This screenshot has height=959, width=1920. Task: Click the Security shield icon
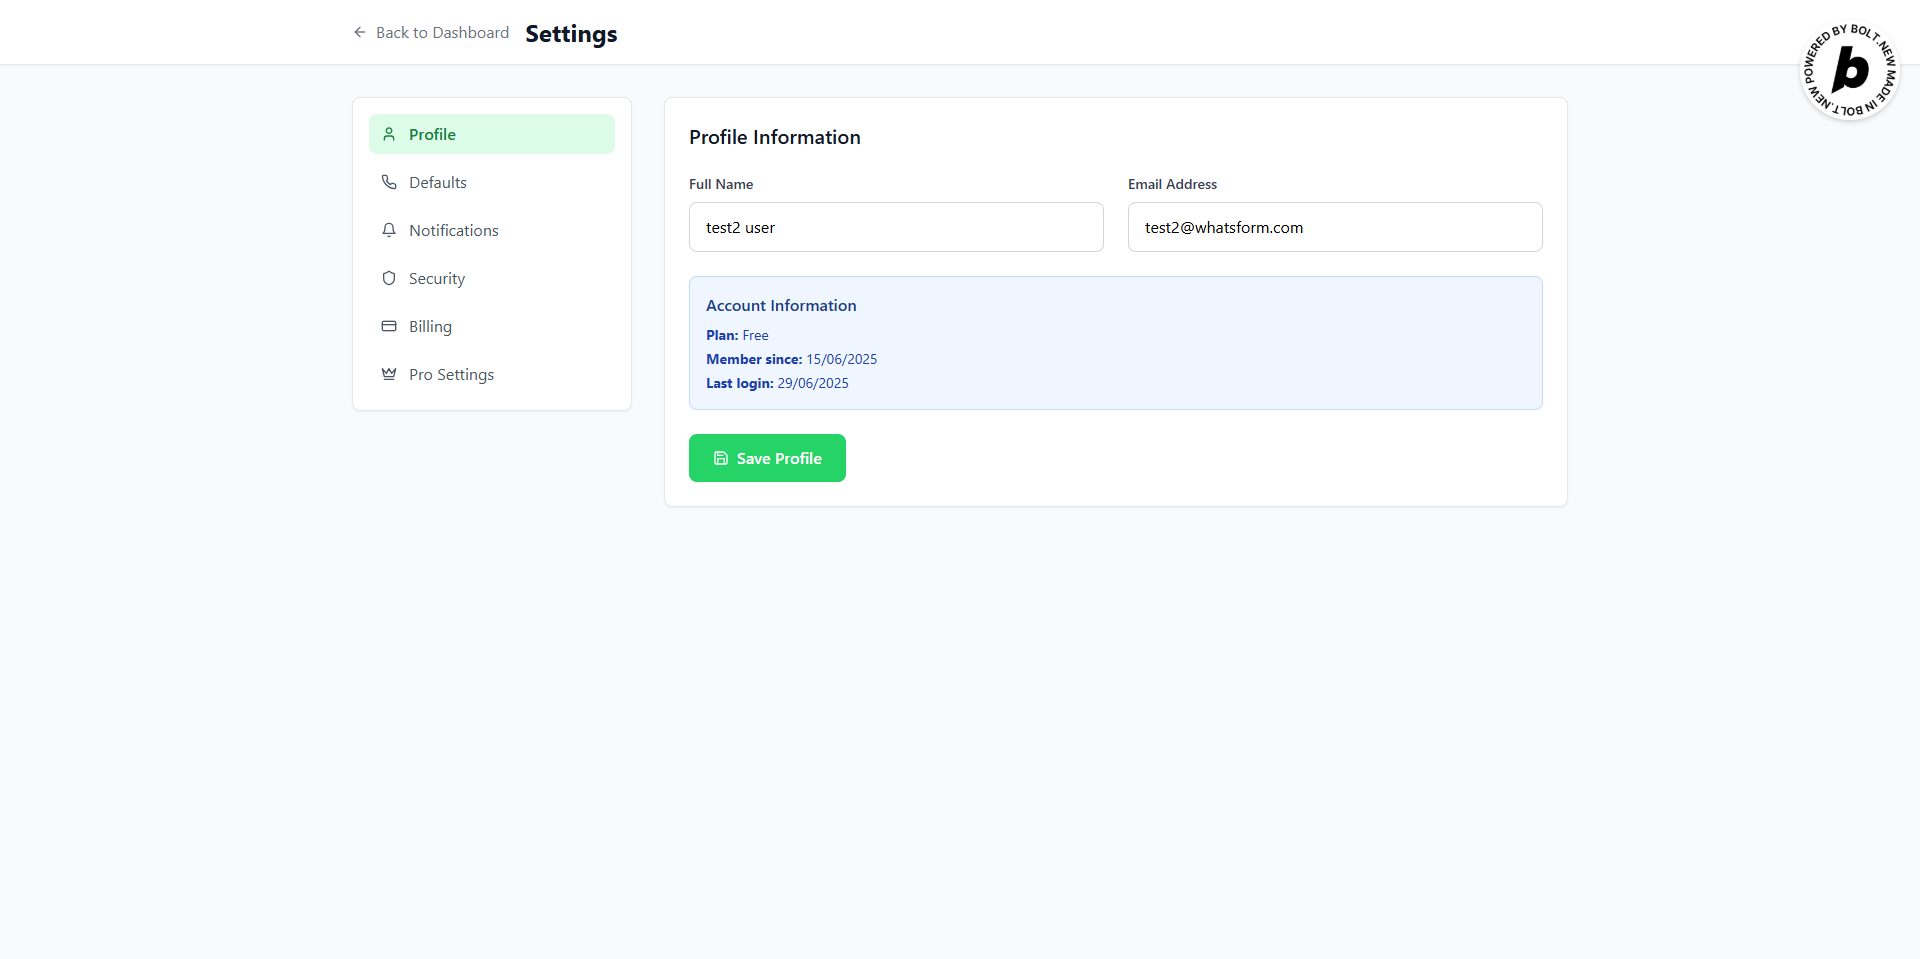point(389,278)
